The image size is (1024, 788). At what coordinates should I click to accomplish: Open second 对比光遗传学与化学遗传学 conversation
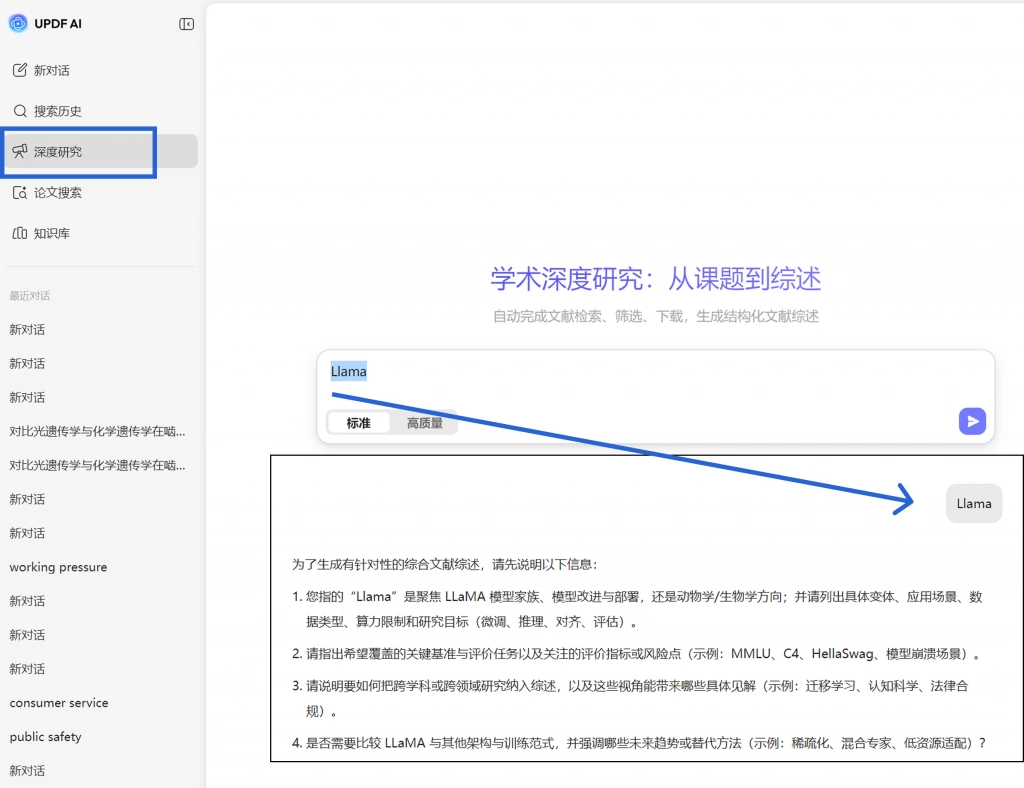97,465
